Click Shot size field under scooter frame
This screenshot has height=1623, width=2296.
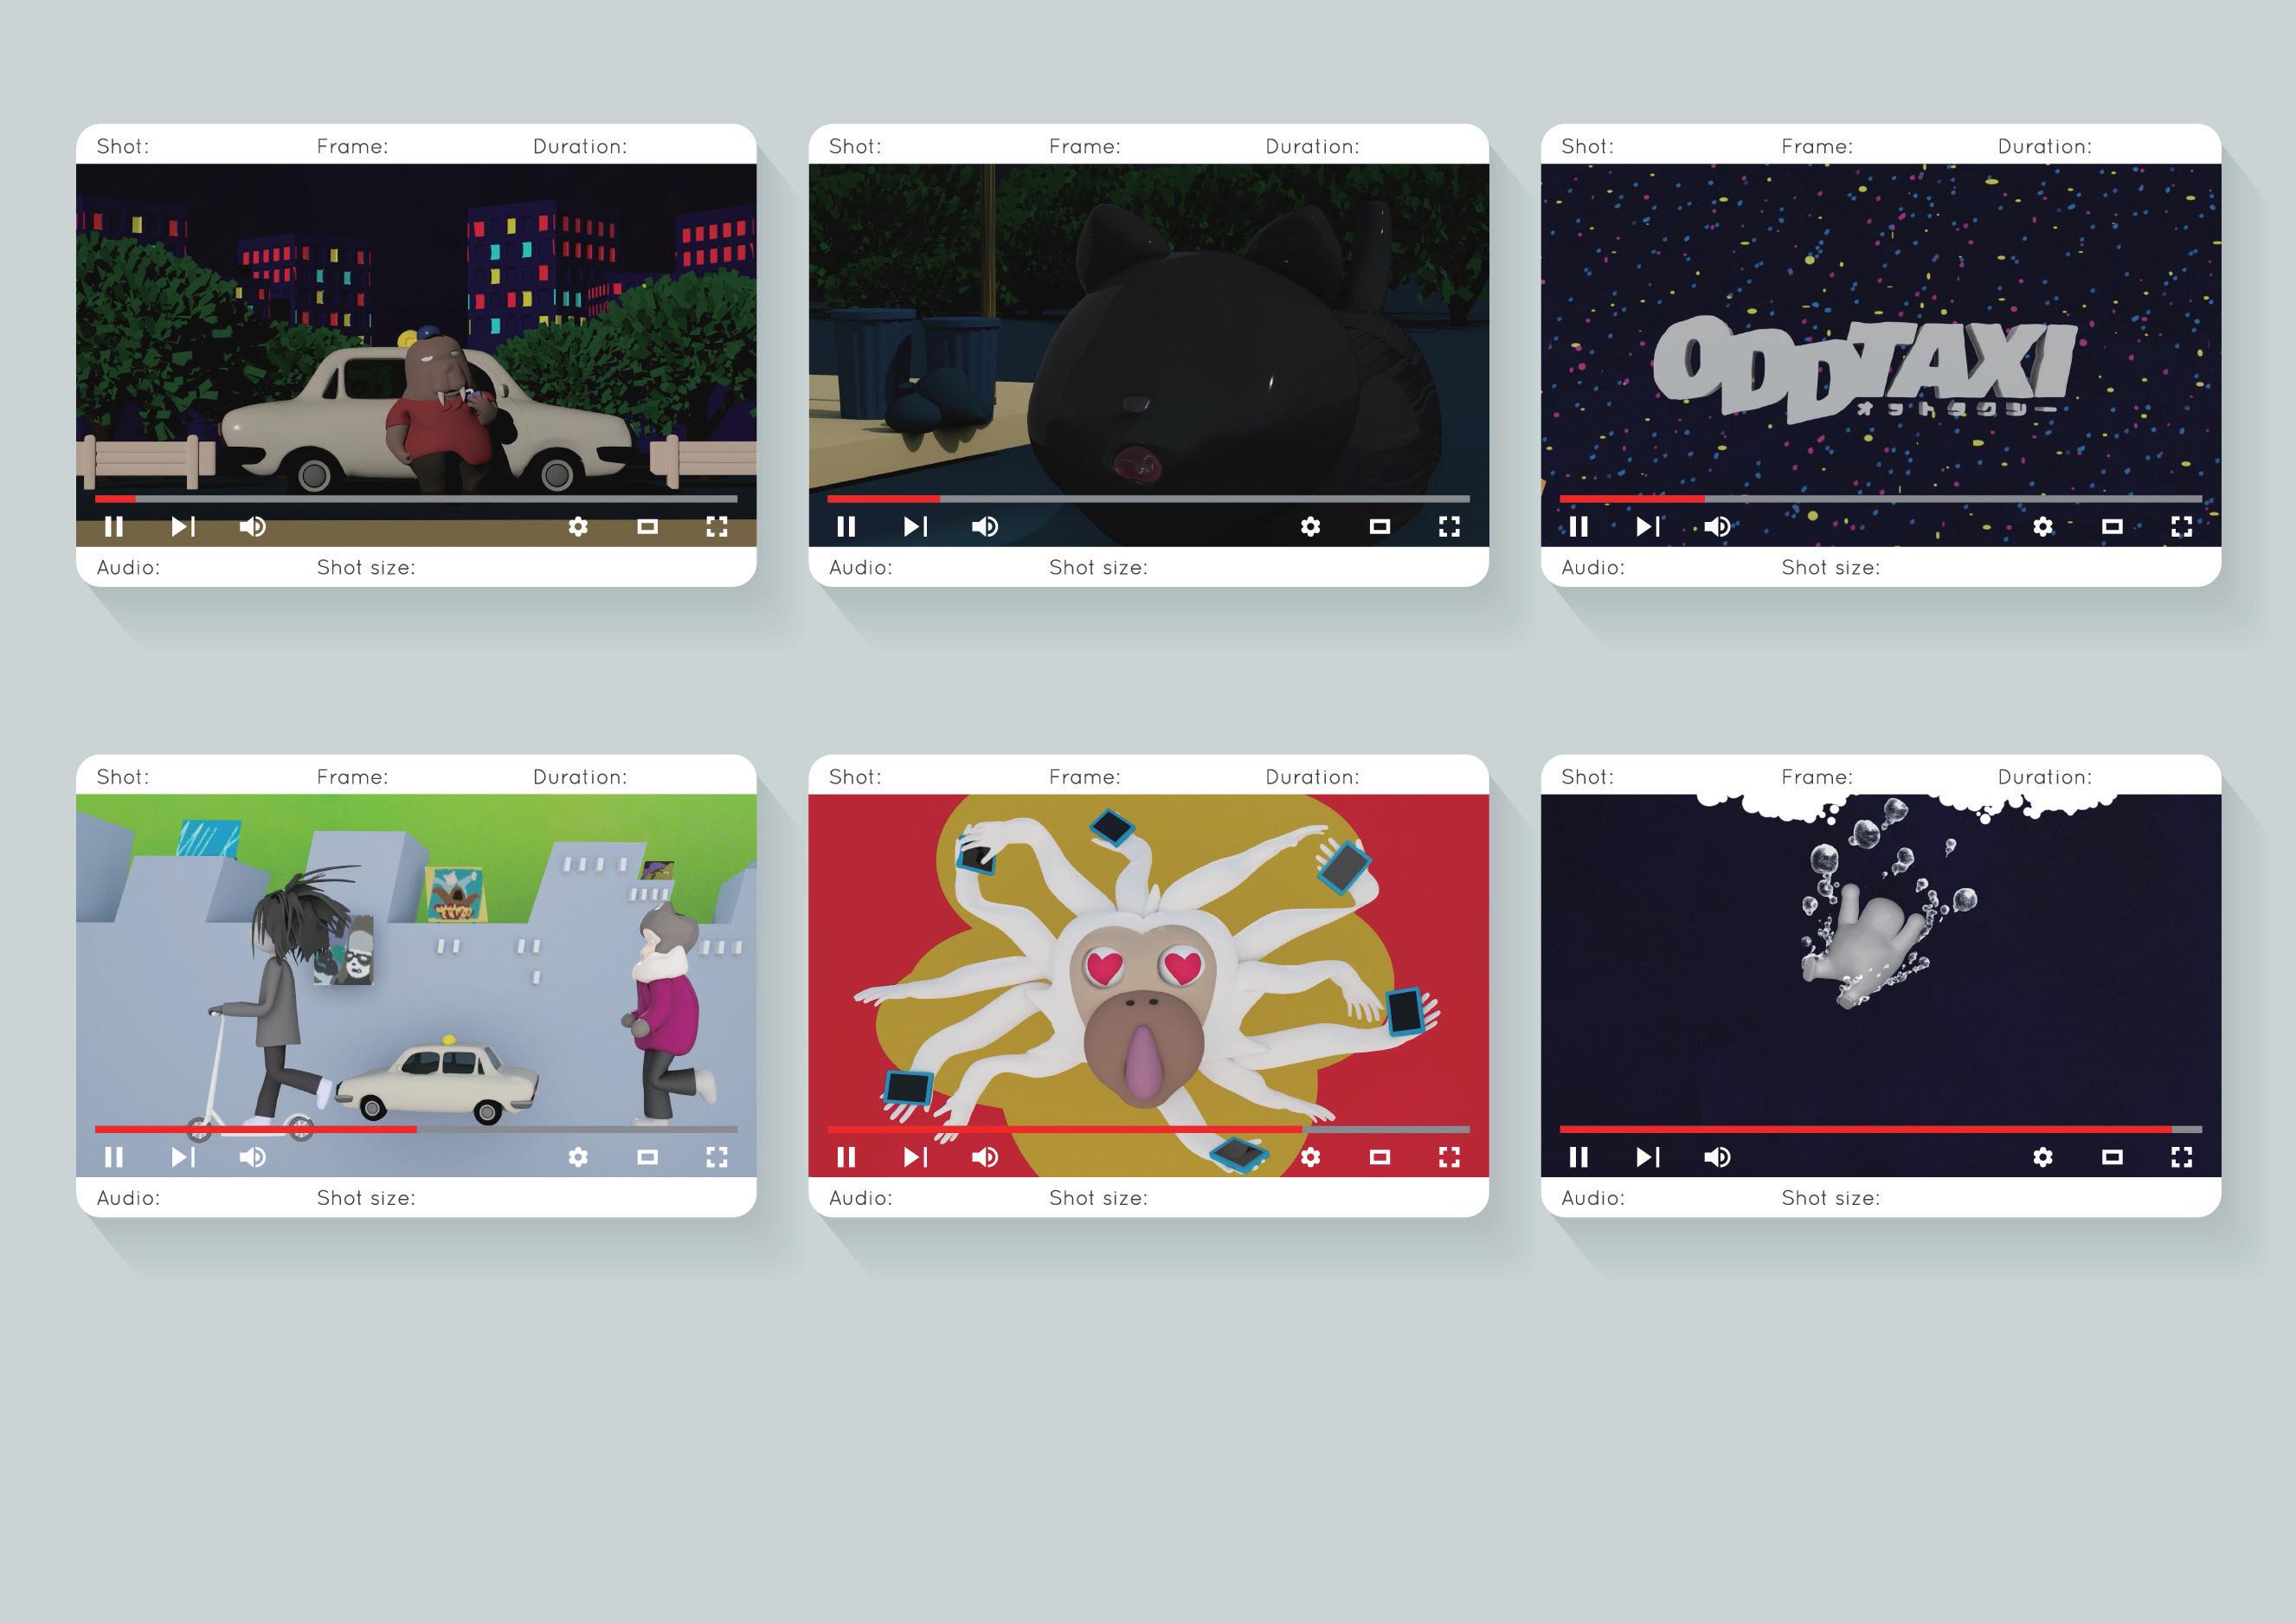(366, 1198)
